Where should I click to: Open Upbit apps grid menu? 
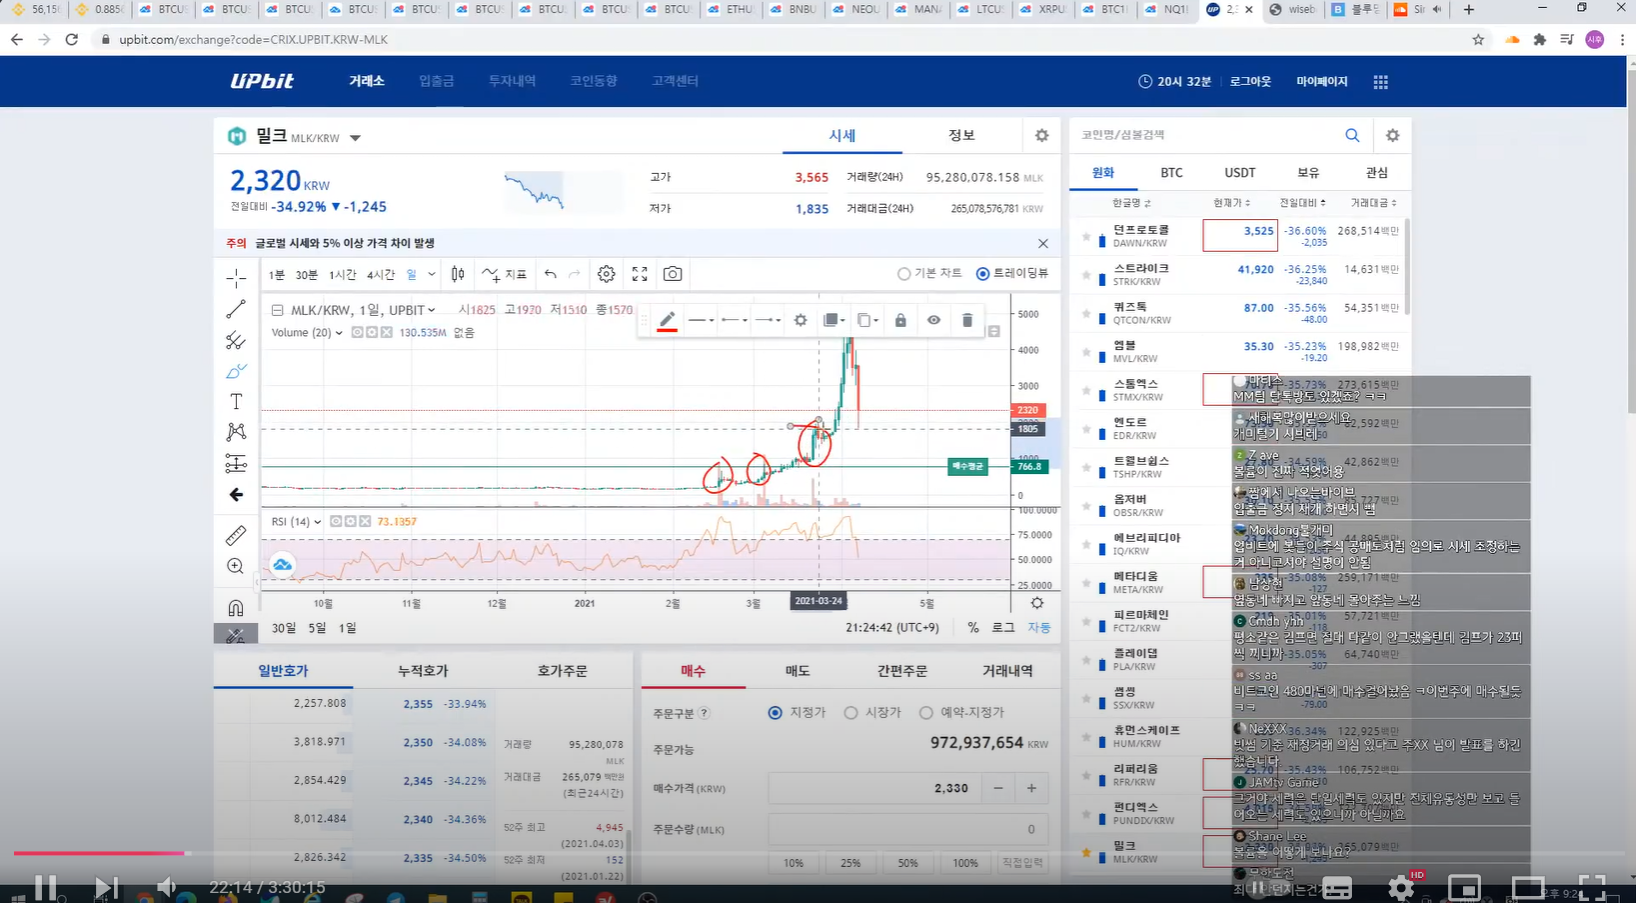1381,82
